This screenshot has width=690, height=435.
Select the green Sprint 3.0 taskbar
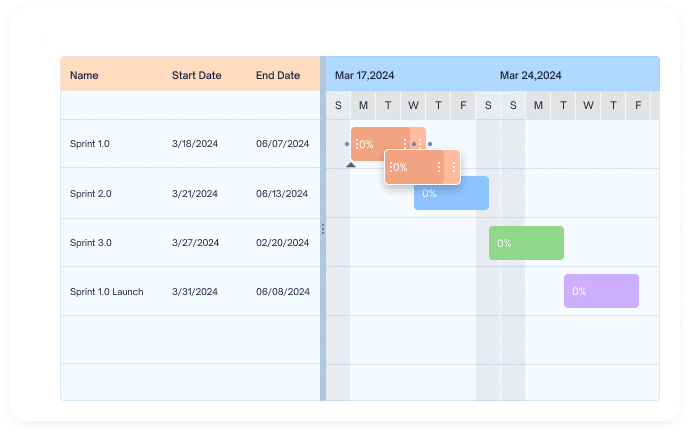point(526,243)
